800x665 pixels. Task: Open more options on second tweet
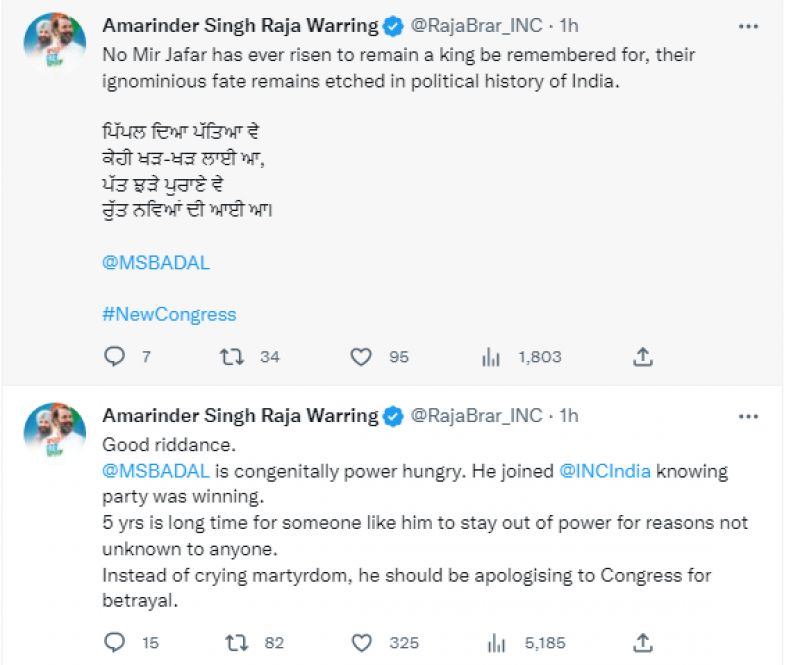click(x=748, y=415)
